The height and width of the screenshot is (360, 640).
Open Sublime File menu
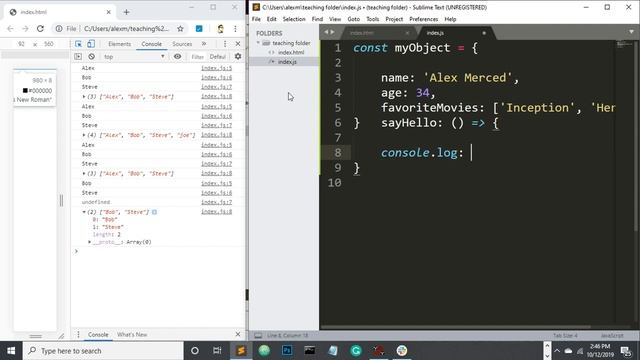pyautogui.click(x=256, y=19)
